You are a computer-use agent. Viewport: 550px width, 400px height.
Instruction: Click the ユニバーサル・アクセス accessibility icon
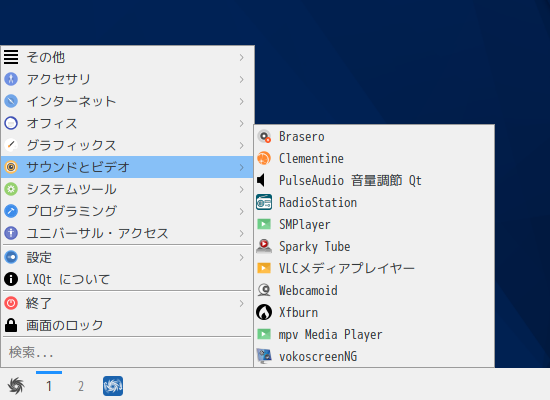point(11,233)
